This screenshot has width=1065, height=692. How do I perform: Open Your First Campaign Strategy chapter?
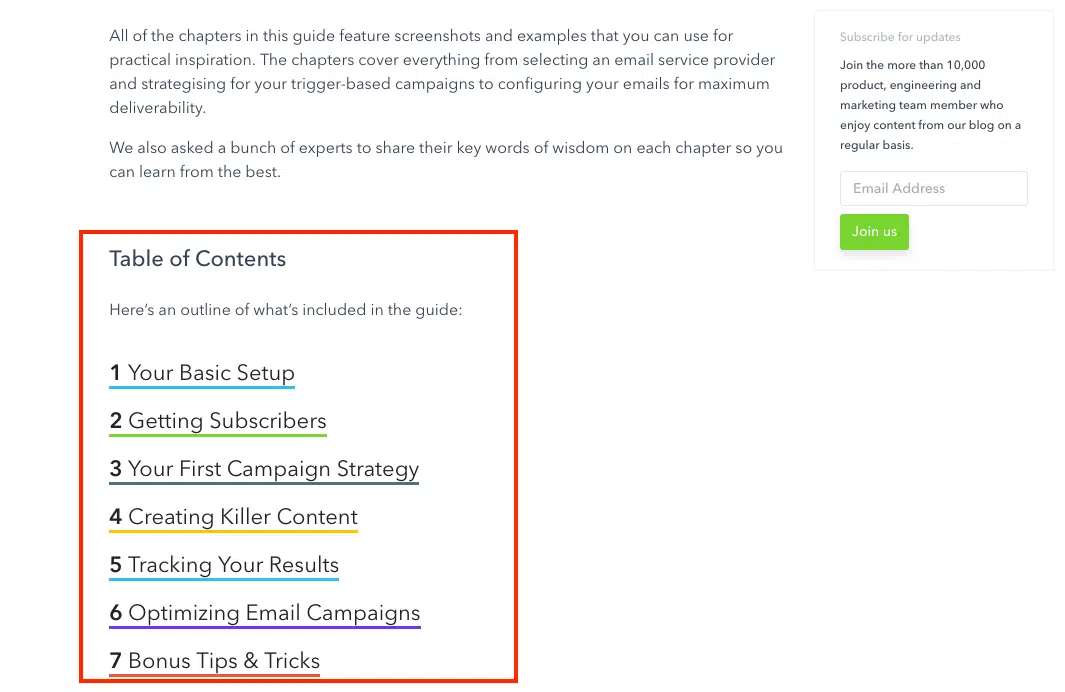coord(264,469)
